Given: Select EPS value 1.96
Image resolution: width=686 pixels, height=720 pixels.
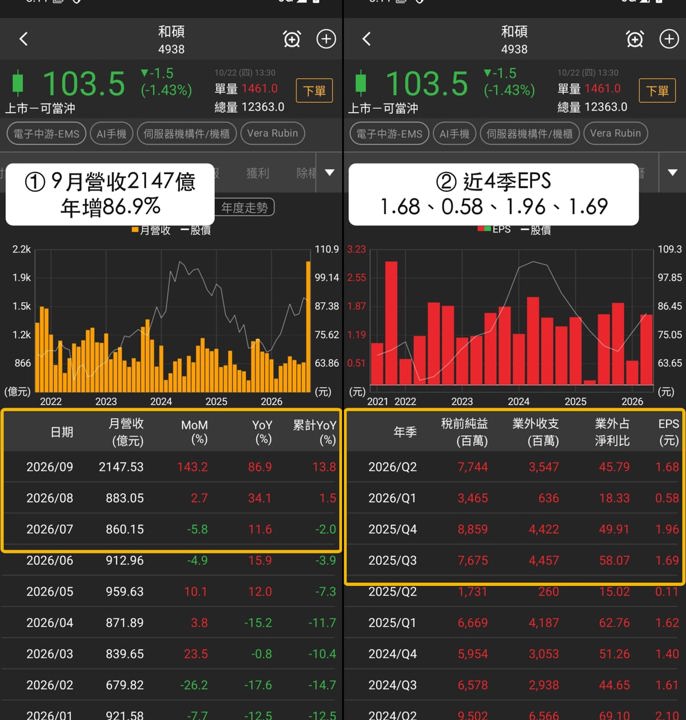Looking at the screenshot, I should point(667,529).
